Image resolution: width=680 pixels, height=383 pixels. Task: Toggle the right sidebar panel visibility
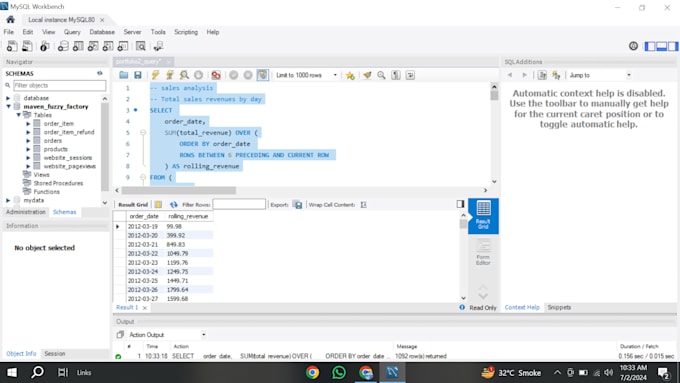673,46
